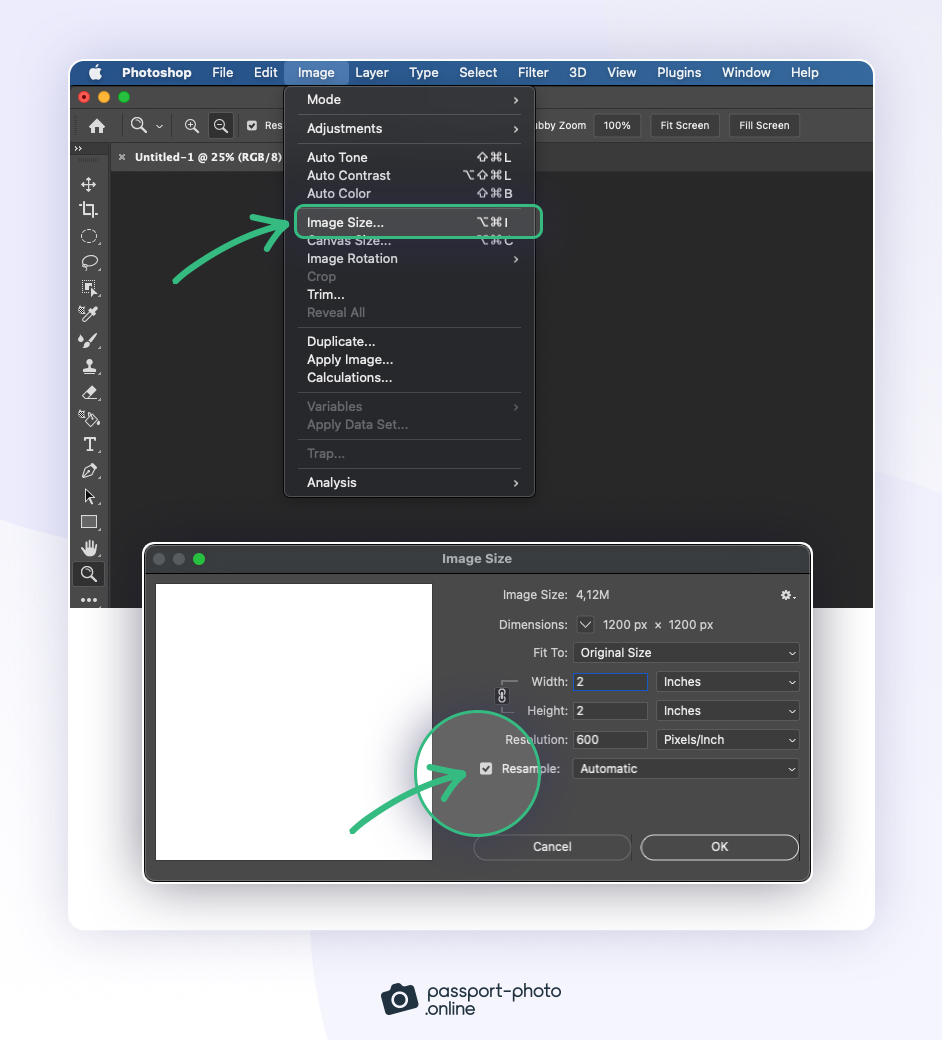The height and width of the screenshot is (1040, 942).
Task: Open the Resolution units dropdown
Action: pyautogui.click(x=727, y=740)
